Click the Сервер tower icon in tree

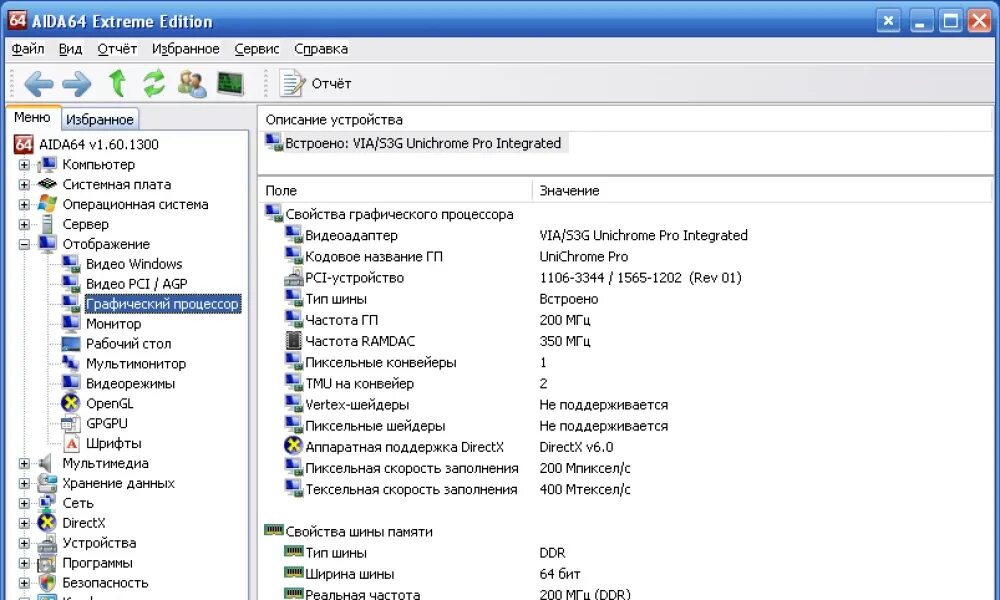coord(47,224)
